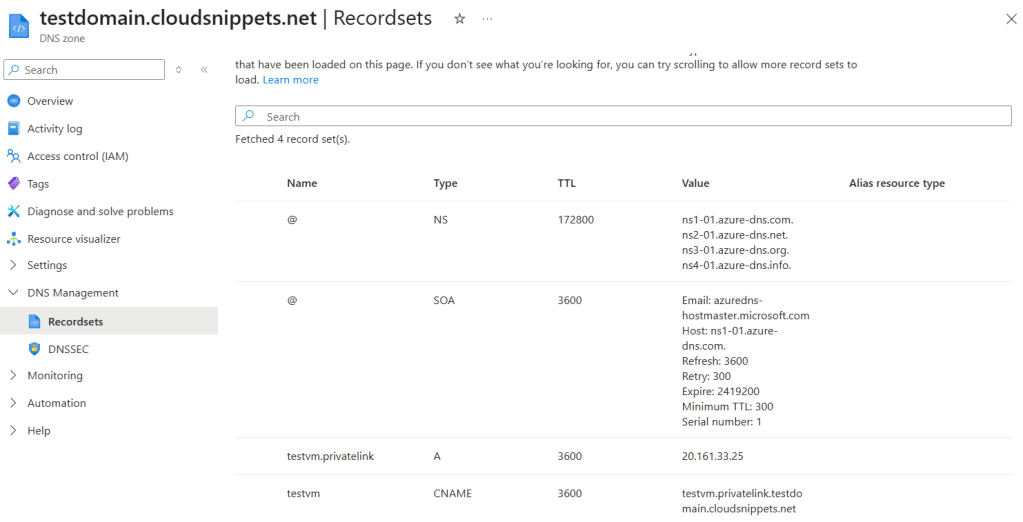Expand the Settings section

pyautogui.click(x=13, y=265)
